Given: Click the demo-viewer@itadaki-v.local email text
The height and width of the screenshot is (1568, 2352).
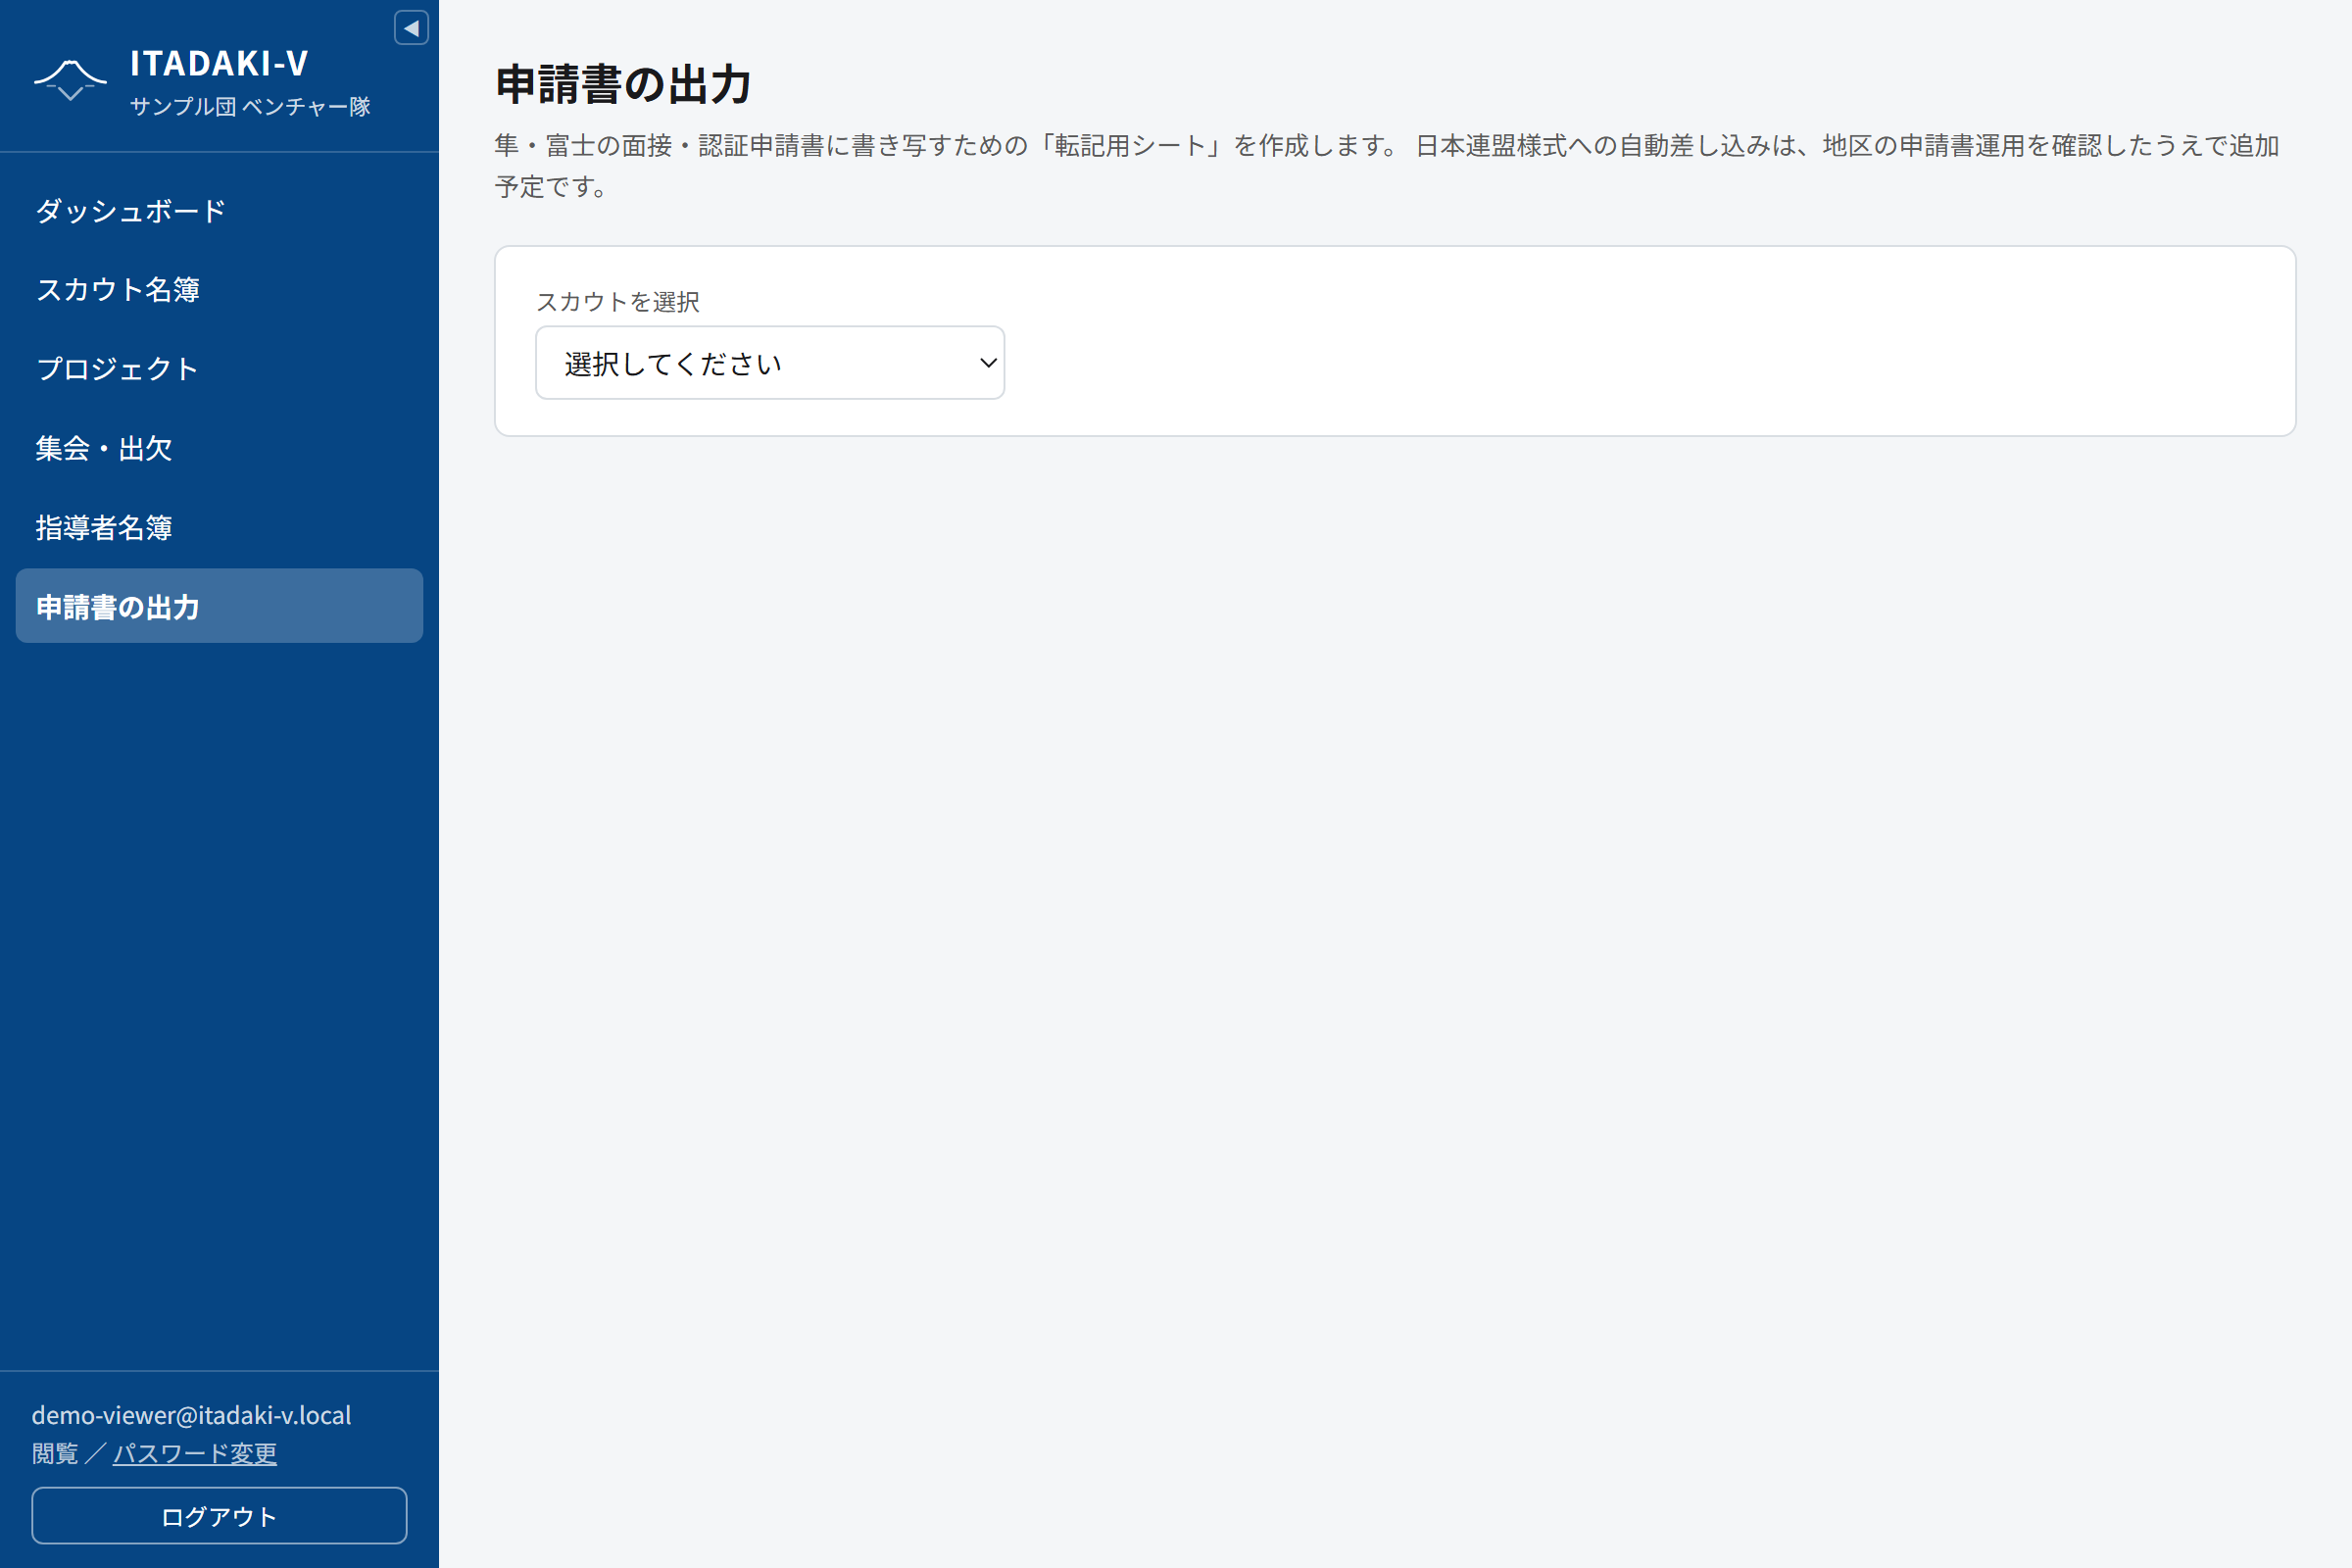Looking at the screenshot, I should coord(192,1415).
